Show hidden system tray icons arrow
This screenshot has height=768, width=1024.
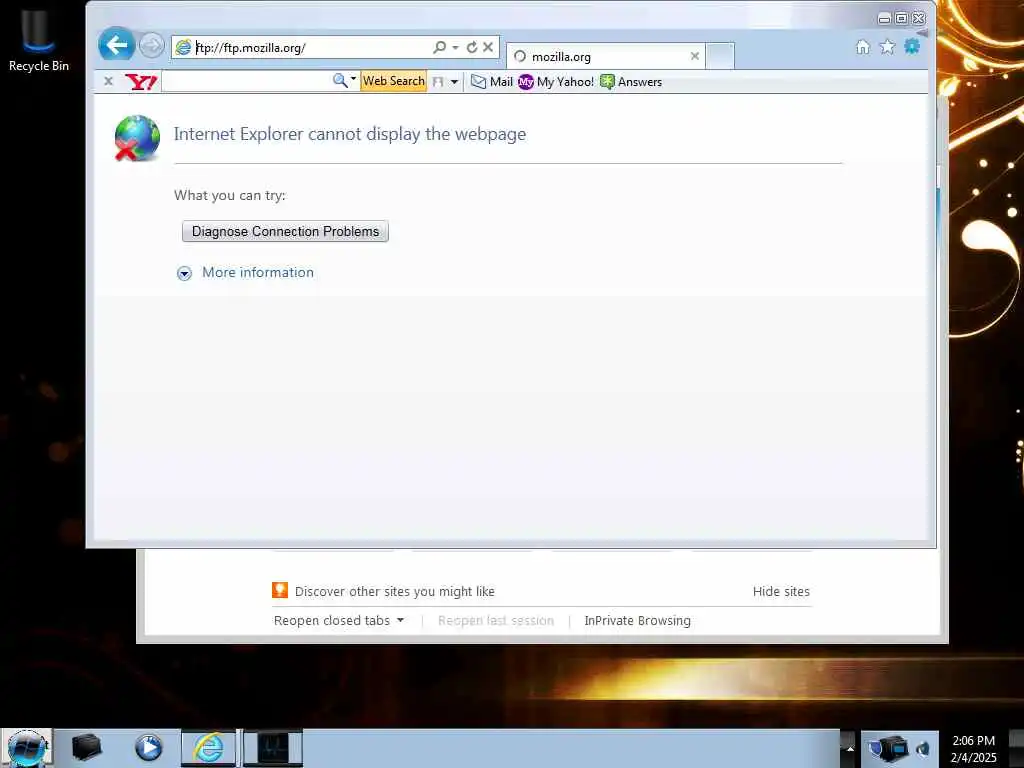pyautogui.click(x=849, y=748)
